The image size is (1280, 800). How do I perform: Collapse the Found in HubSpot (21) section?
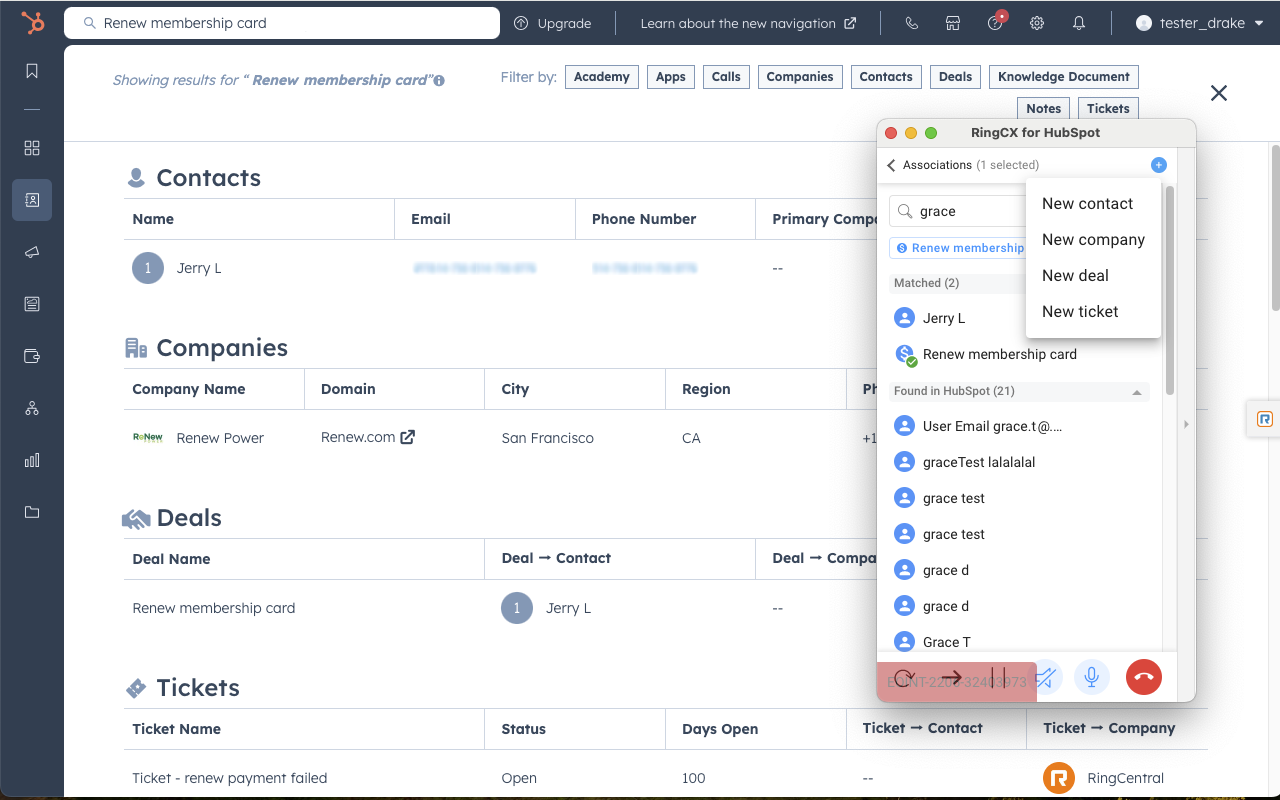click(1137, 392)
